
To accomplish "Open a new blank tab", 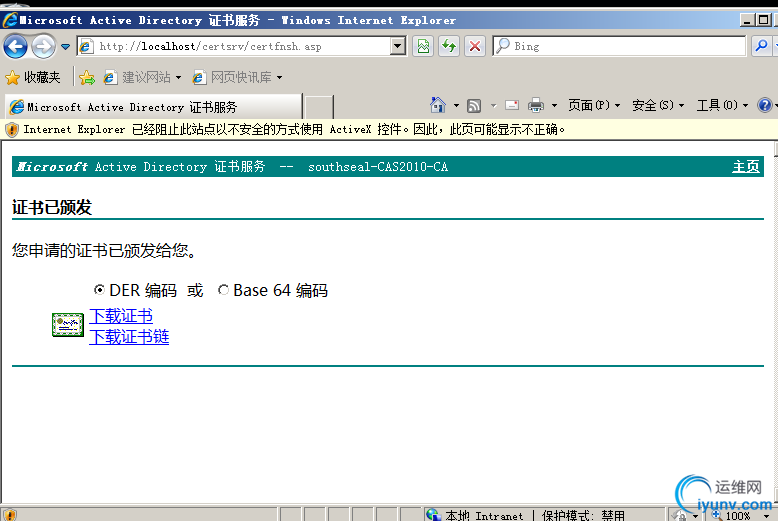I will click(x=319, y=107).
